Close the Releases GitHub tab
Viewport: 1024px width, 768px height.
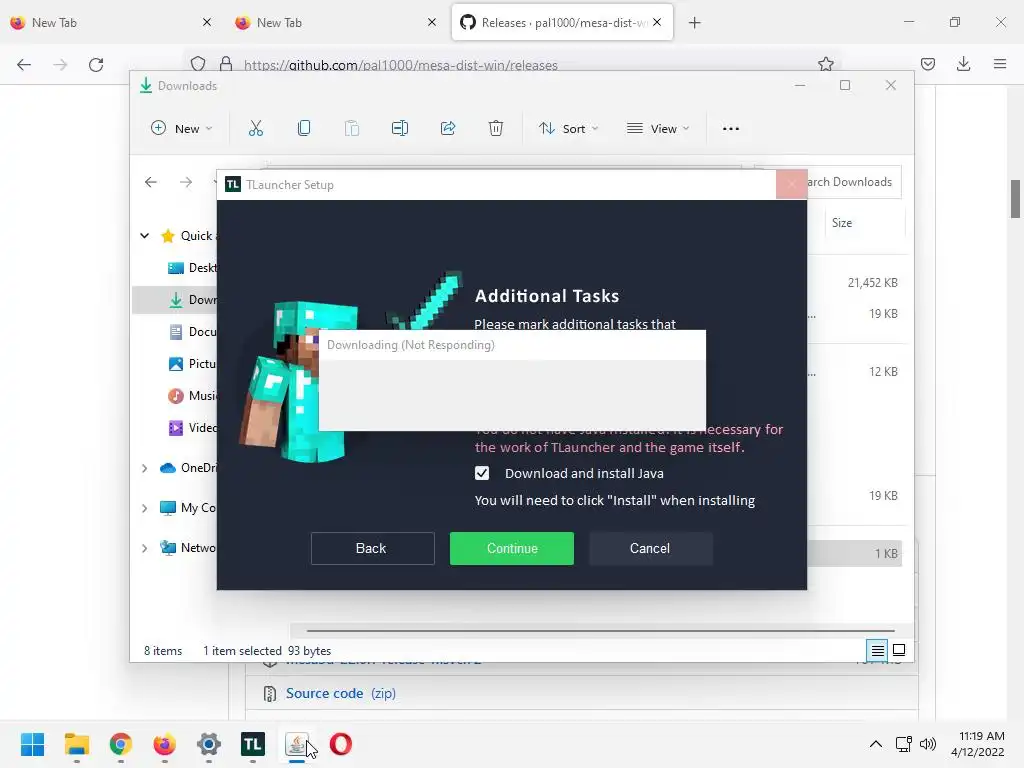pos(657,23)
